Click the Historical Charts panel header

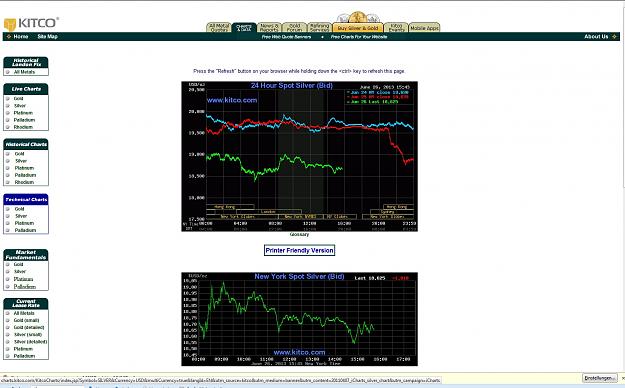[x=26, y=144]
